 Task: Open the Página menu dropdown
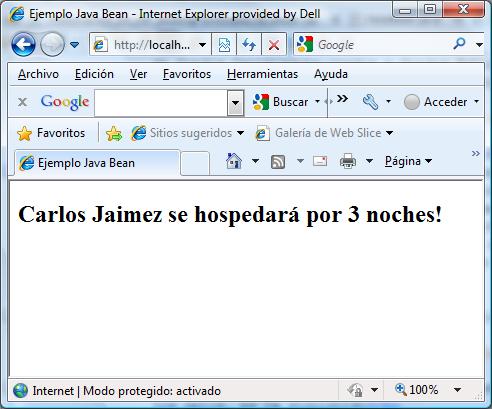click(x=408, y=161)
